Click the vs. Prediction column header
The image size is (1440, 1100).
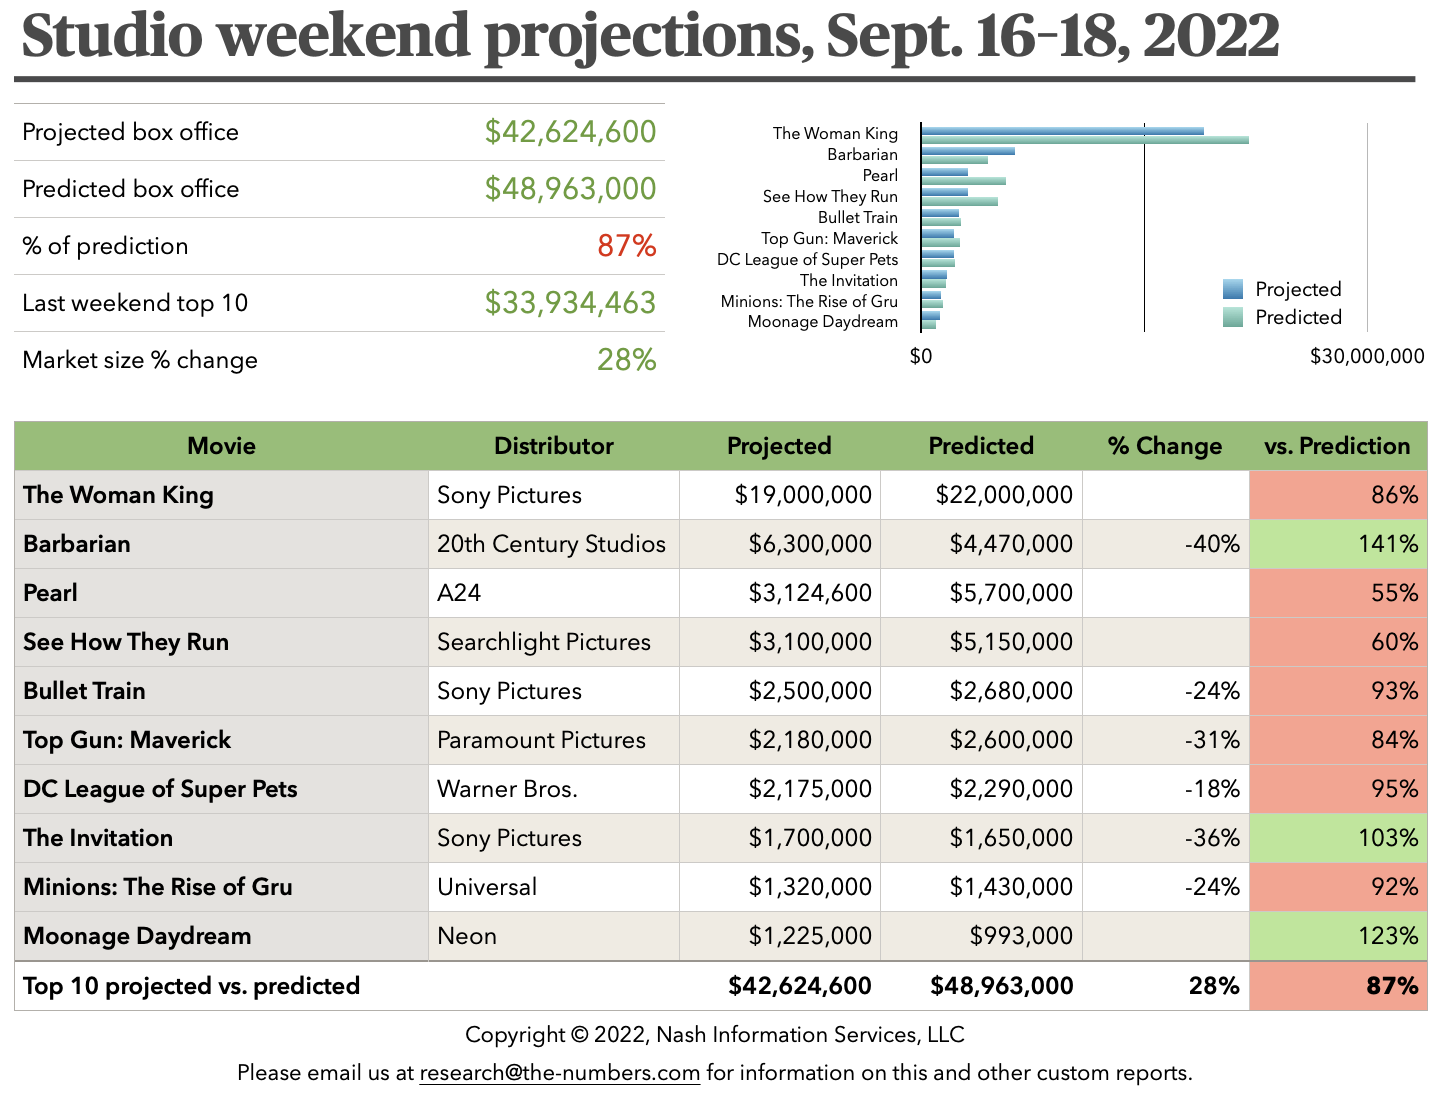(1337, 446)
